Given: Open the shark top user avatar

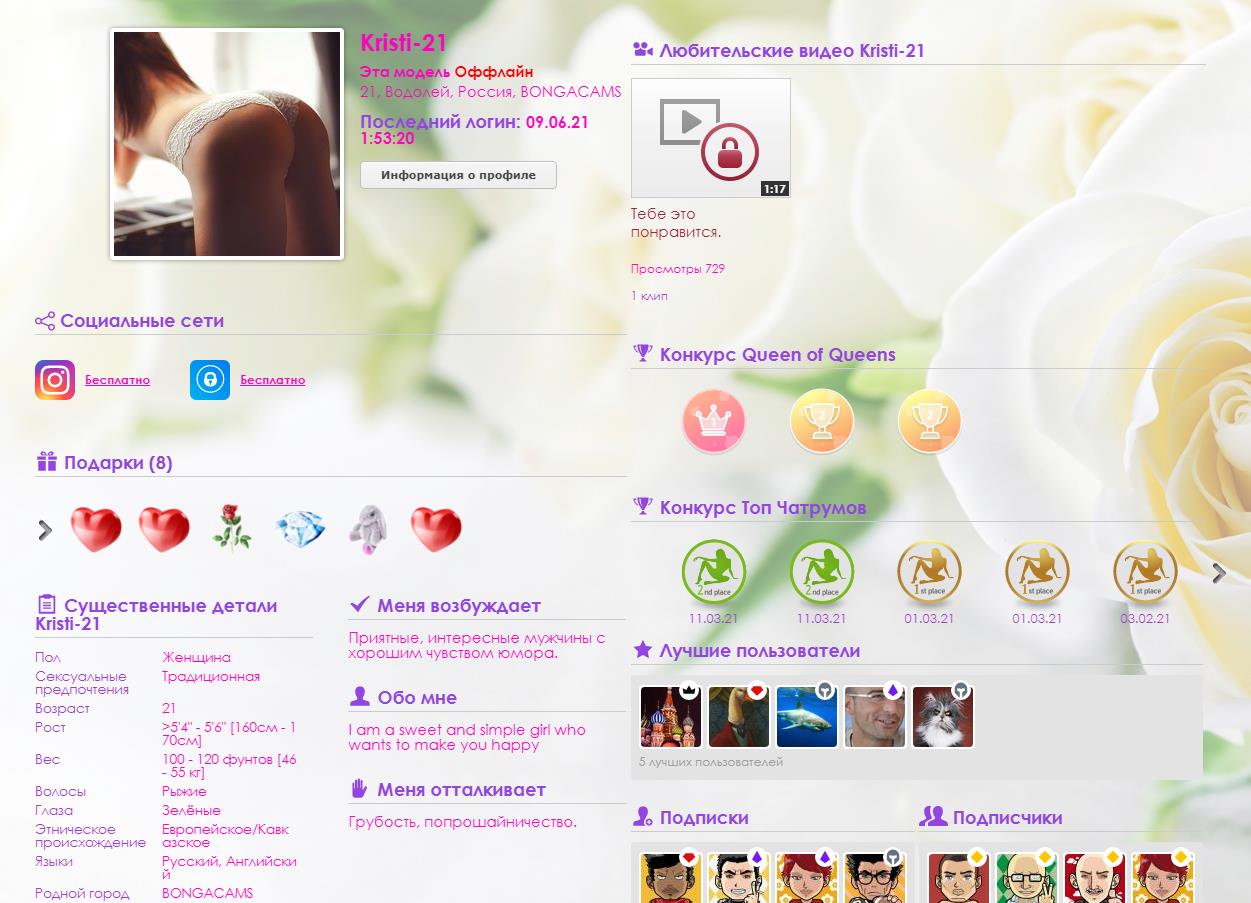Looking at the screenshot, I should point(806,716).
